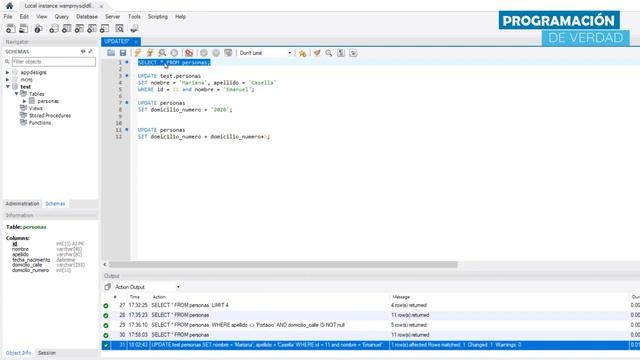Refresh the SCHEMAS list icon

pyautogui.click(x=83, y=51)
